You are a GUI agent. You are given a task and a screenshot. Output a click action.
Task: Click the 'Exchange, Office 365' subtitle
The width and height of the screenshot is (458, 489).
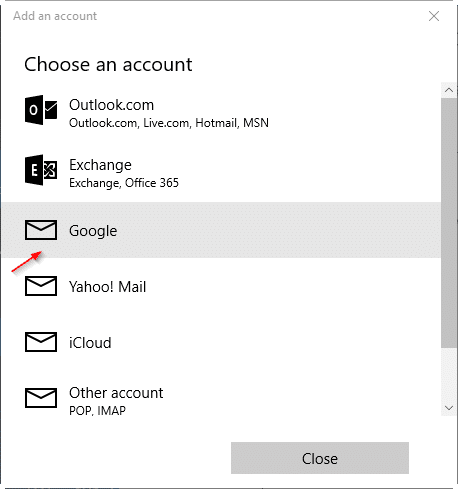pyautogui.click(x=124, y=183)
